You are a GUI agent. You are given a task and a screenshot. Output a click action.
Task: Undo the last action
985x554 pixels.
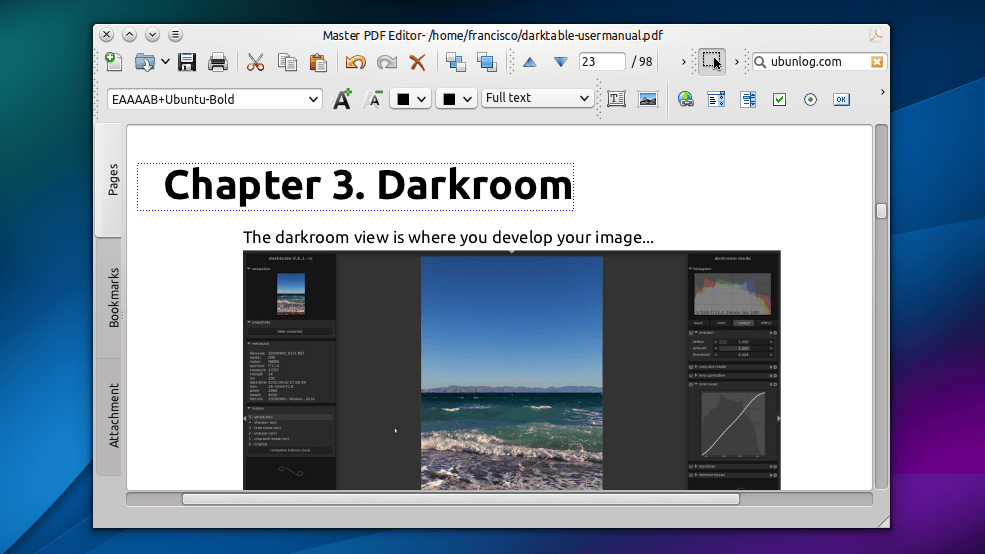[x=356, y=62]
